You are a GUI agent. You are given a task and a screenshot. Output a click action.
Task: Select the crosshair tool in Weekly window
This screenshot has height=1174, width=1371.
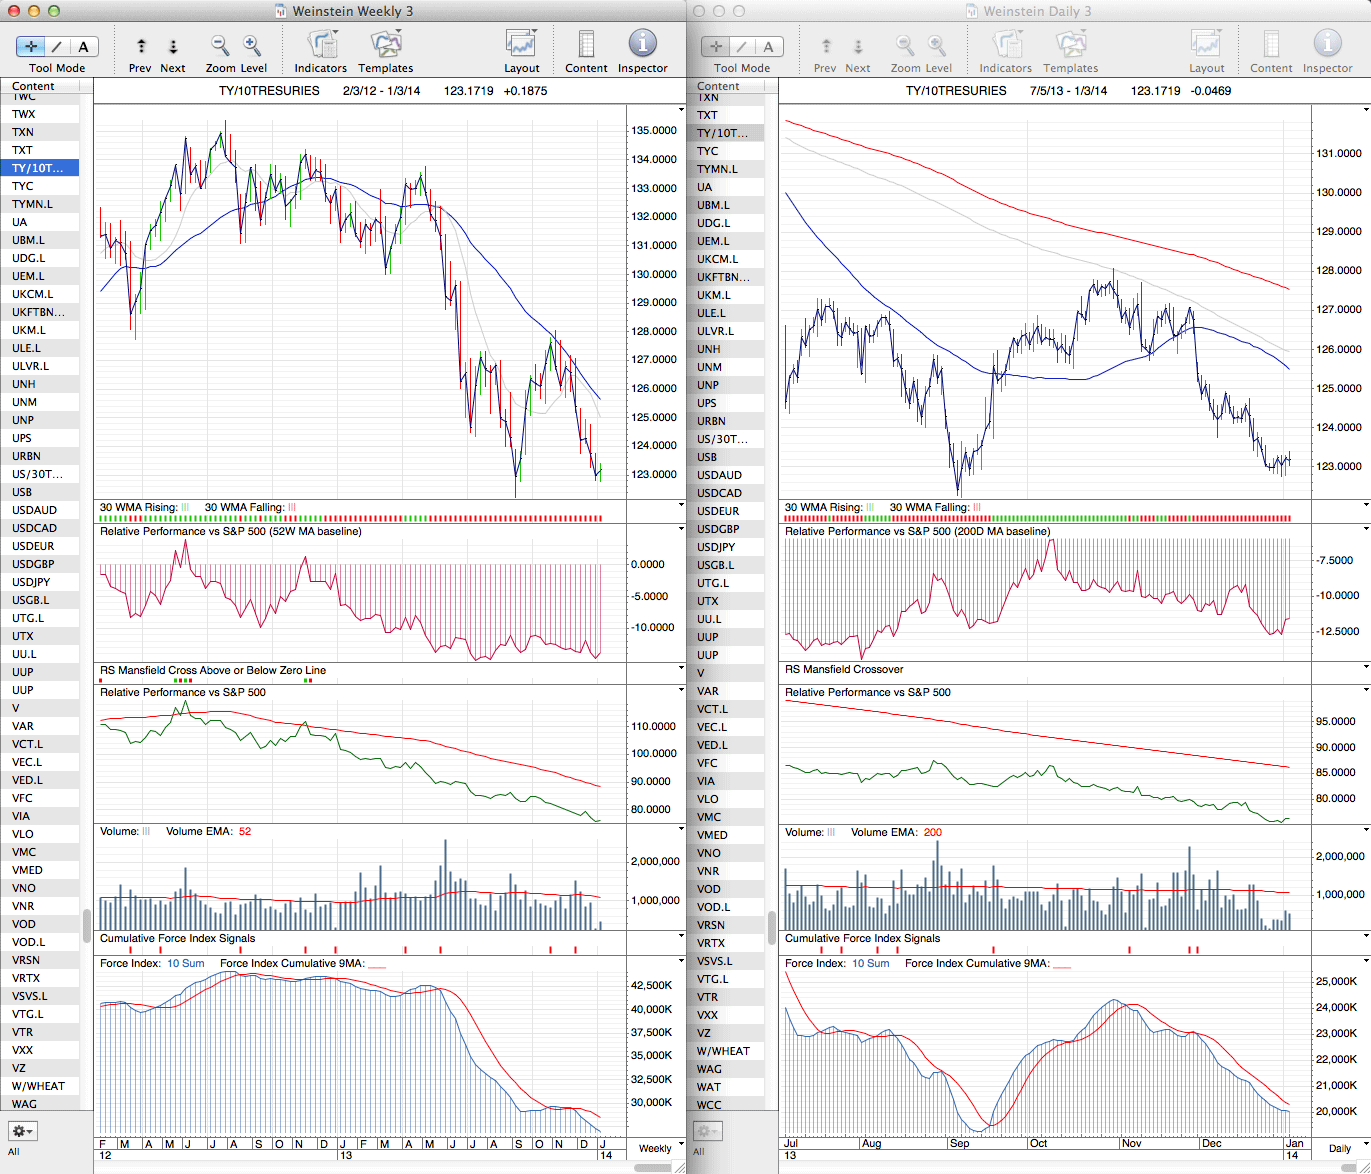31,46
